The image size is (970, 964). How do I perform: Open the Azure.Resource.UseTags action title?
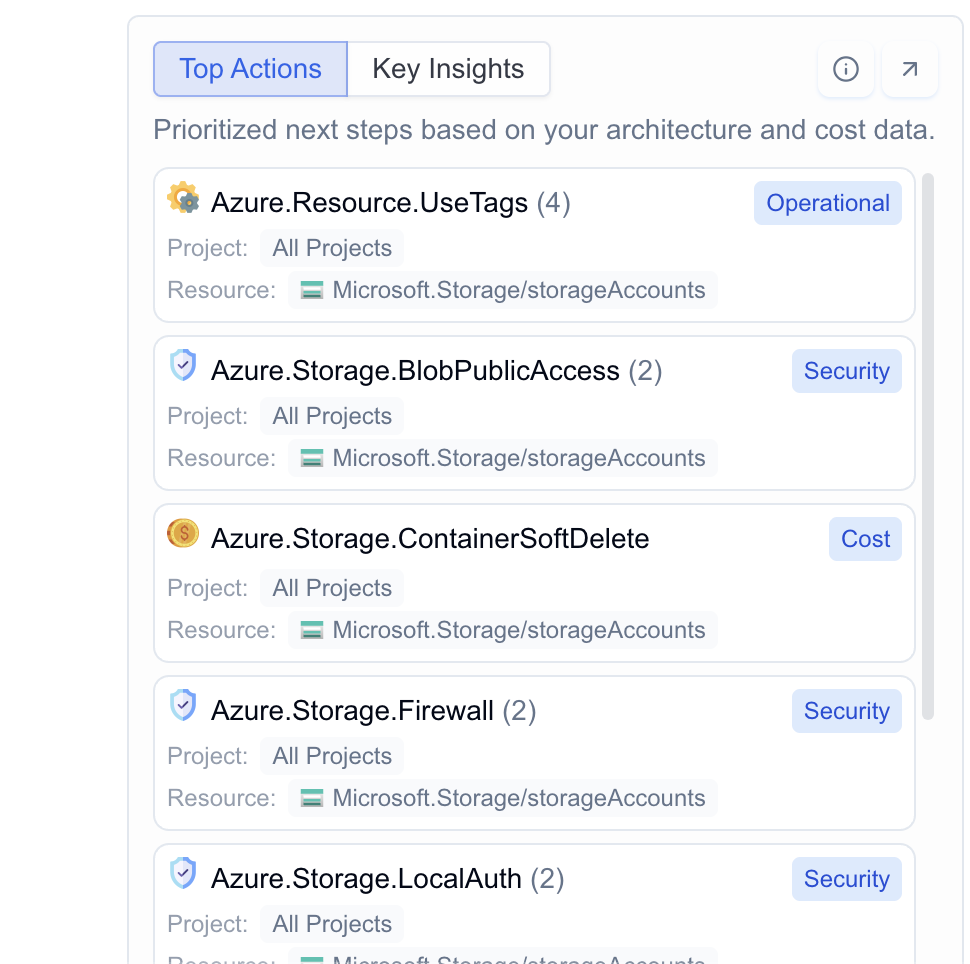click(x=369, y=203)
